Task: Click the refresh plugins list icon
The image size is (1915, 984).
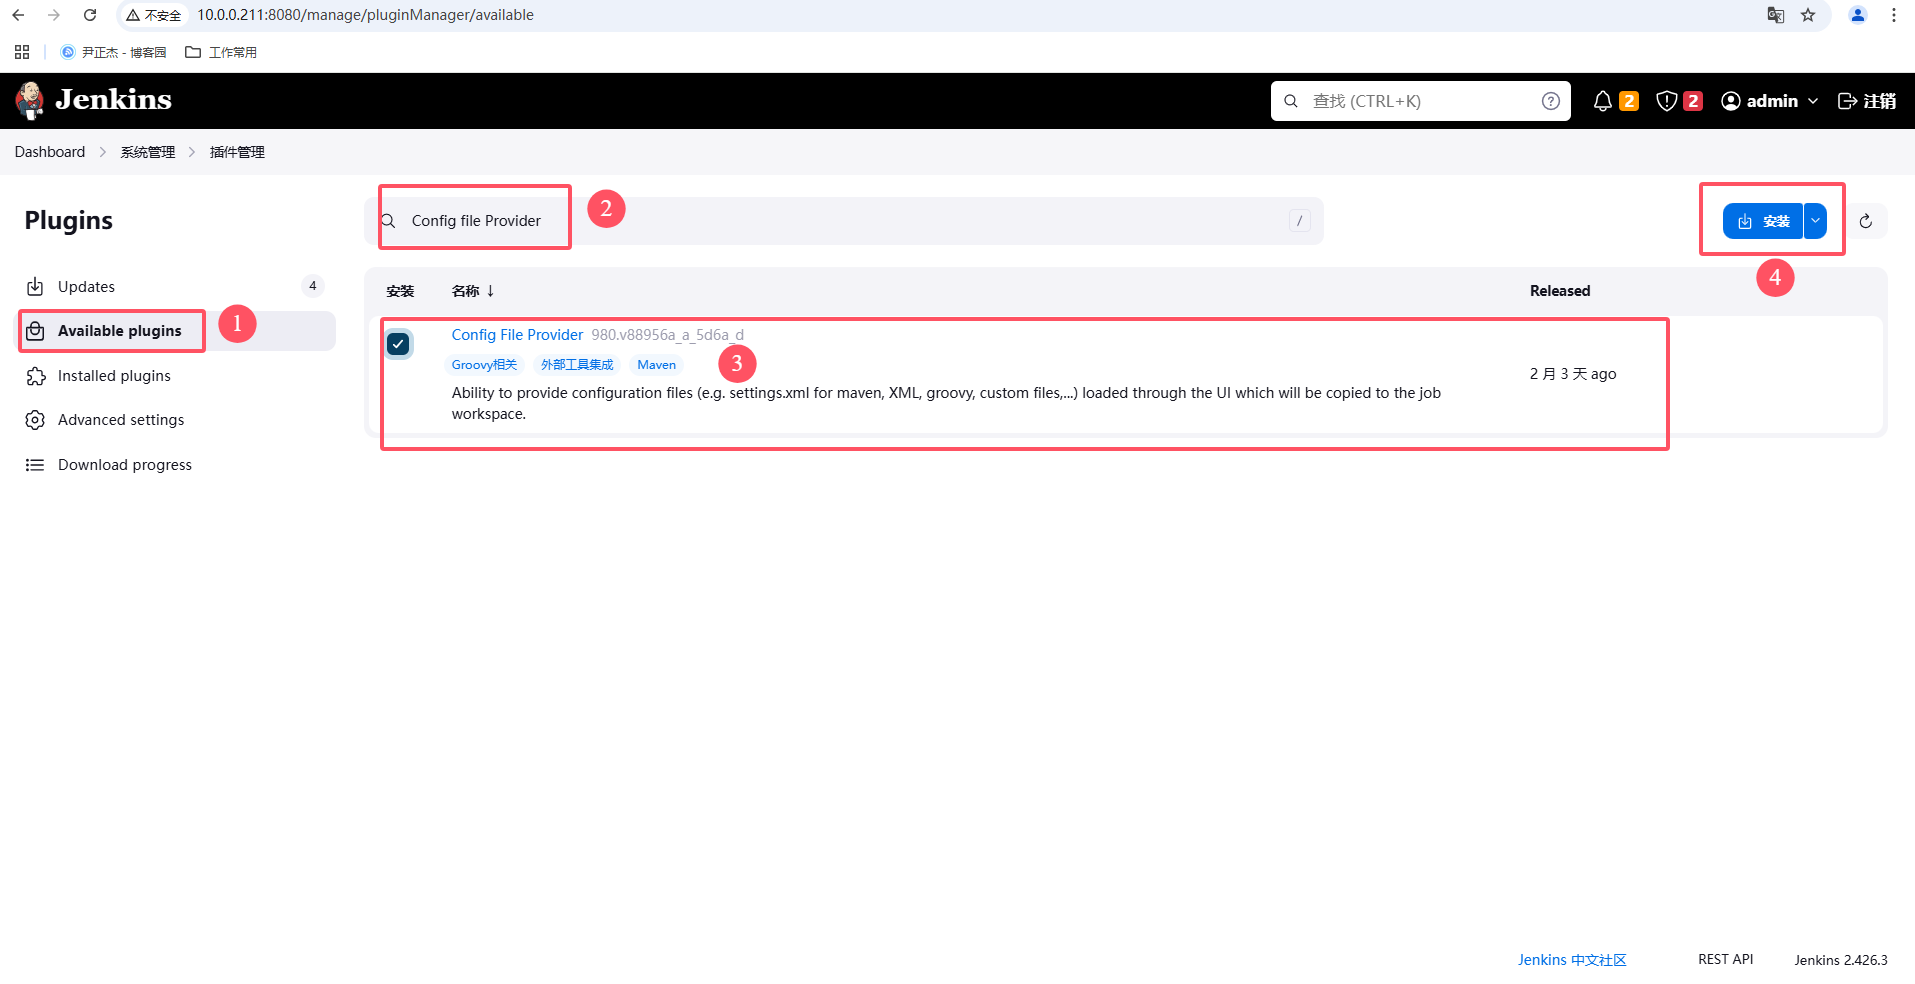Action: [1866, 221]
